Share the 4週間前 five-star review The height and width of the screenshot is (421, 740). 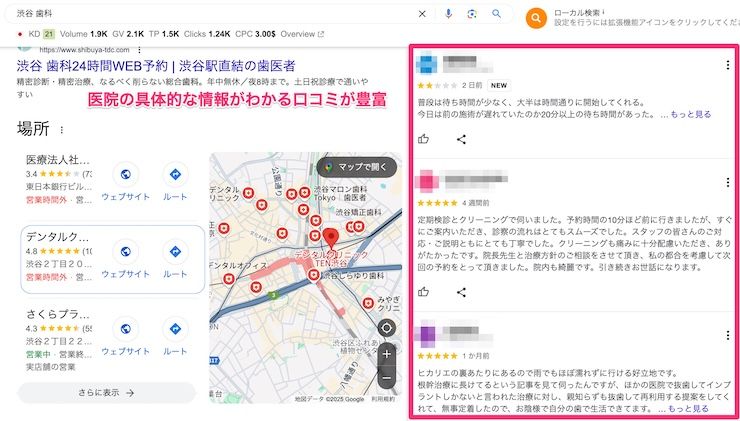point(462,292)
